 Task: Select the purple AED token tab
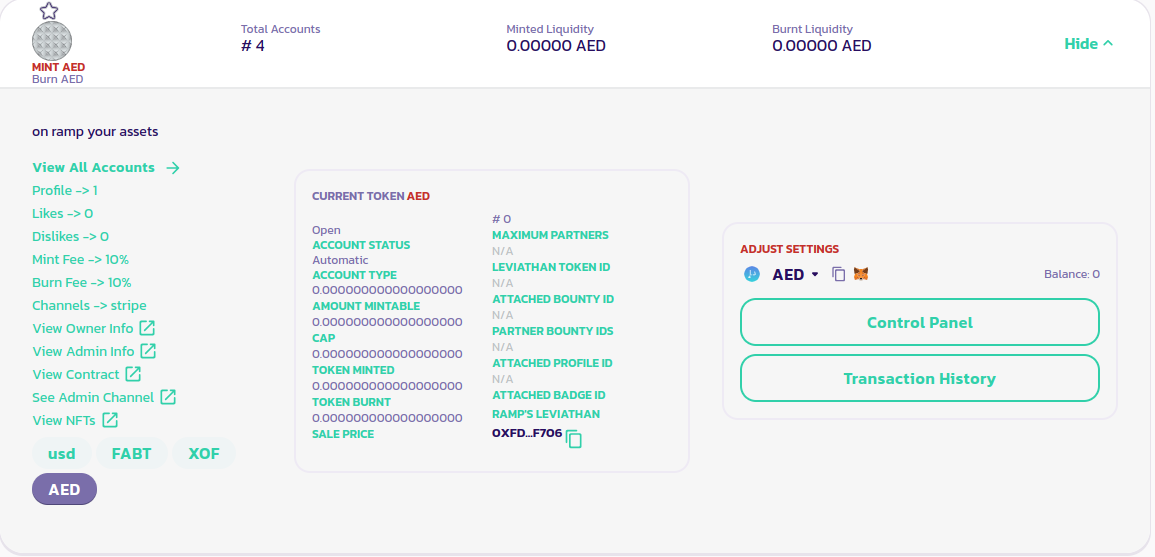pos(65,489)
